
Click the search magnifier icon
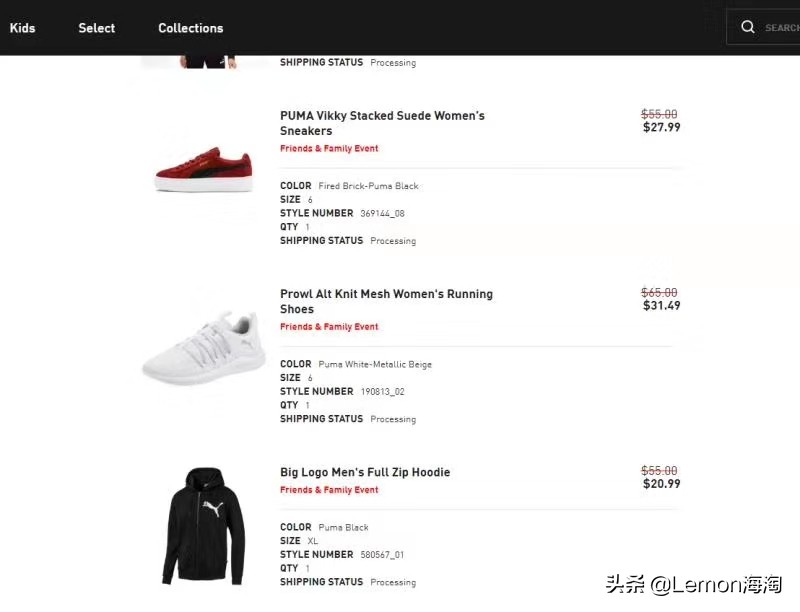[748, 27]
